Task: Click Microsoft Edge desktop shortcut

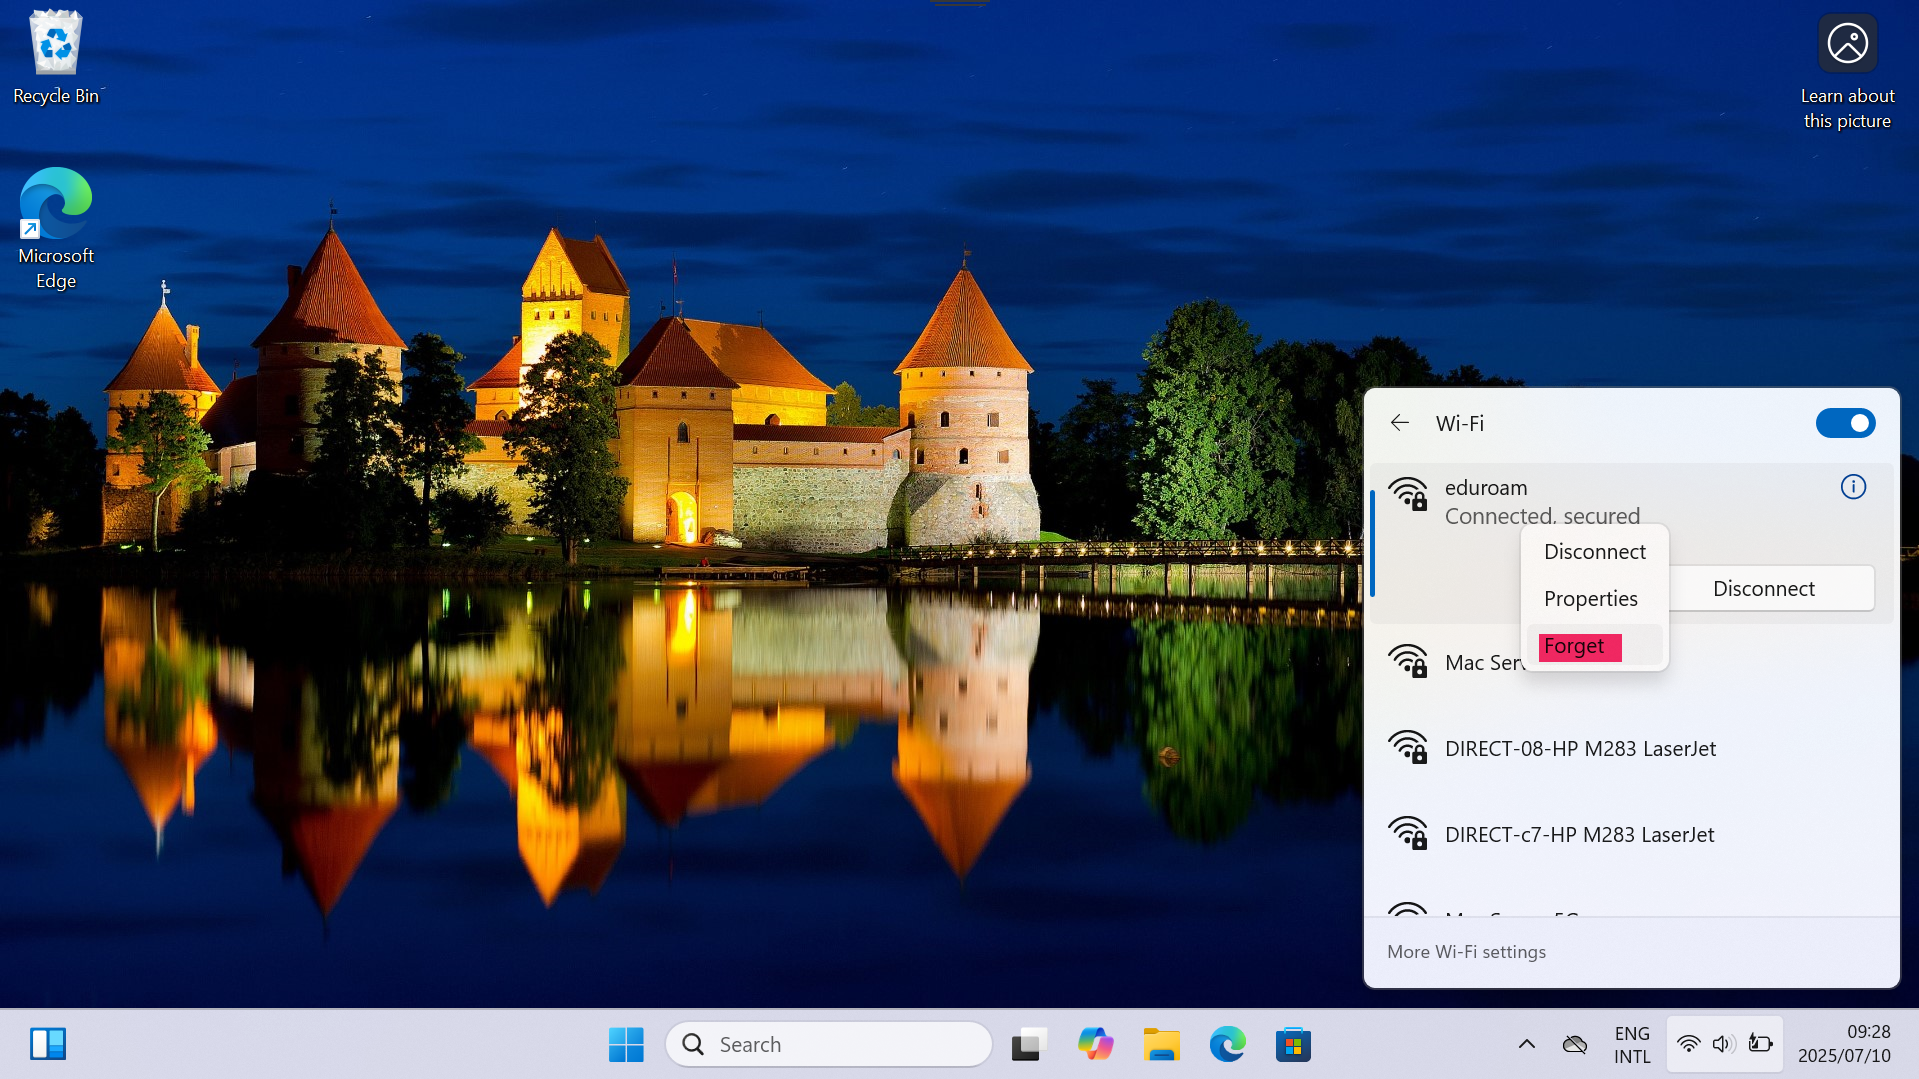Action: coord(56,228)
